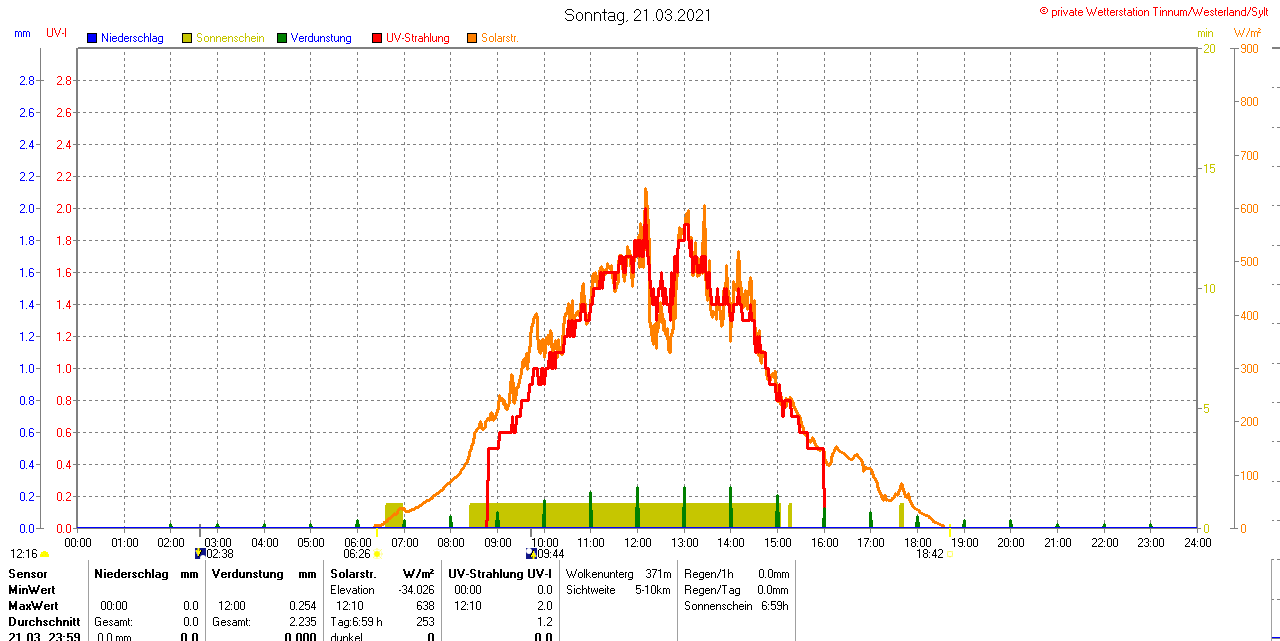Click the blue Niederschlag legend square
The width and height of the screenshot is (1280, 641).
point(92,38)
